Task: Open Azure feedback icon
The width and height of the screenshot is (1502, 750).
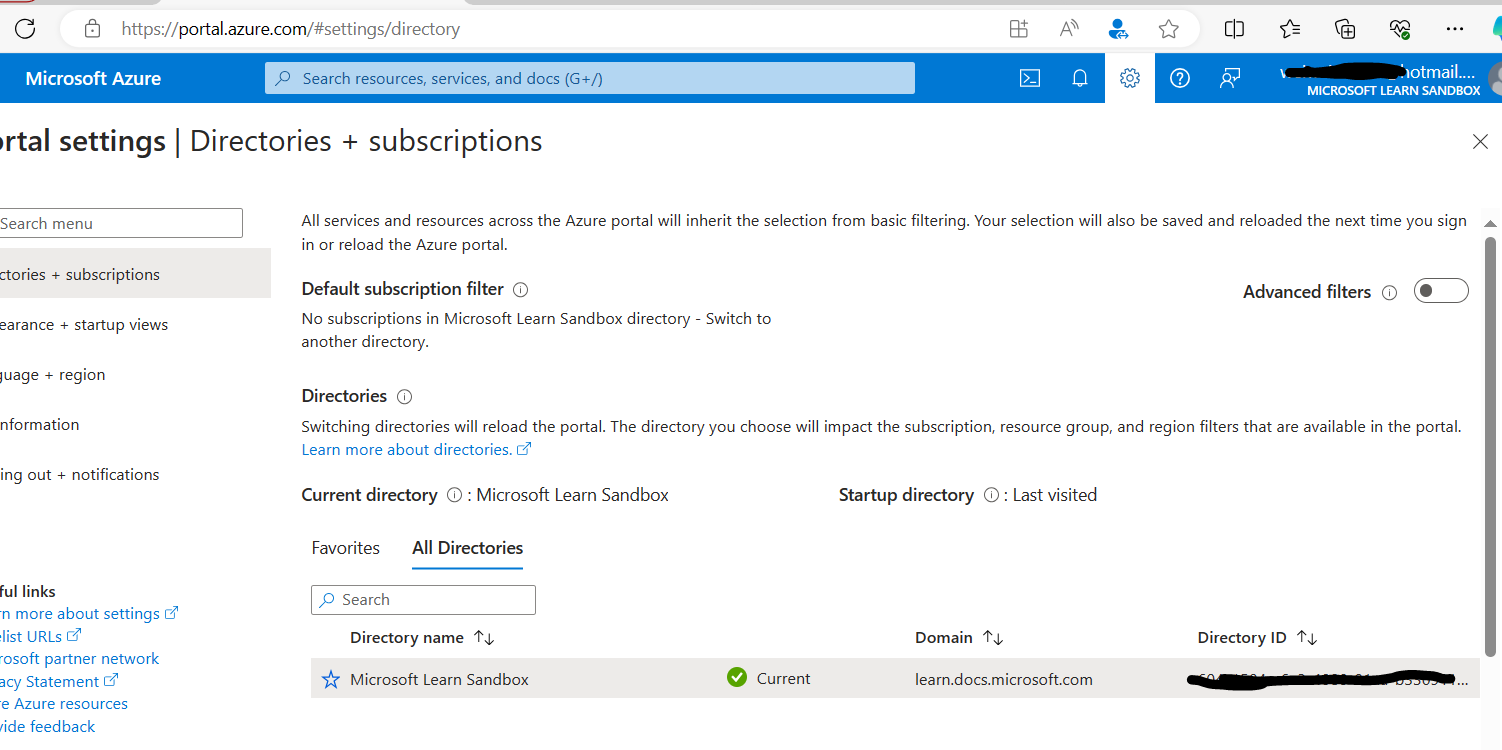Action: pos(1230,78)
